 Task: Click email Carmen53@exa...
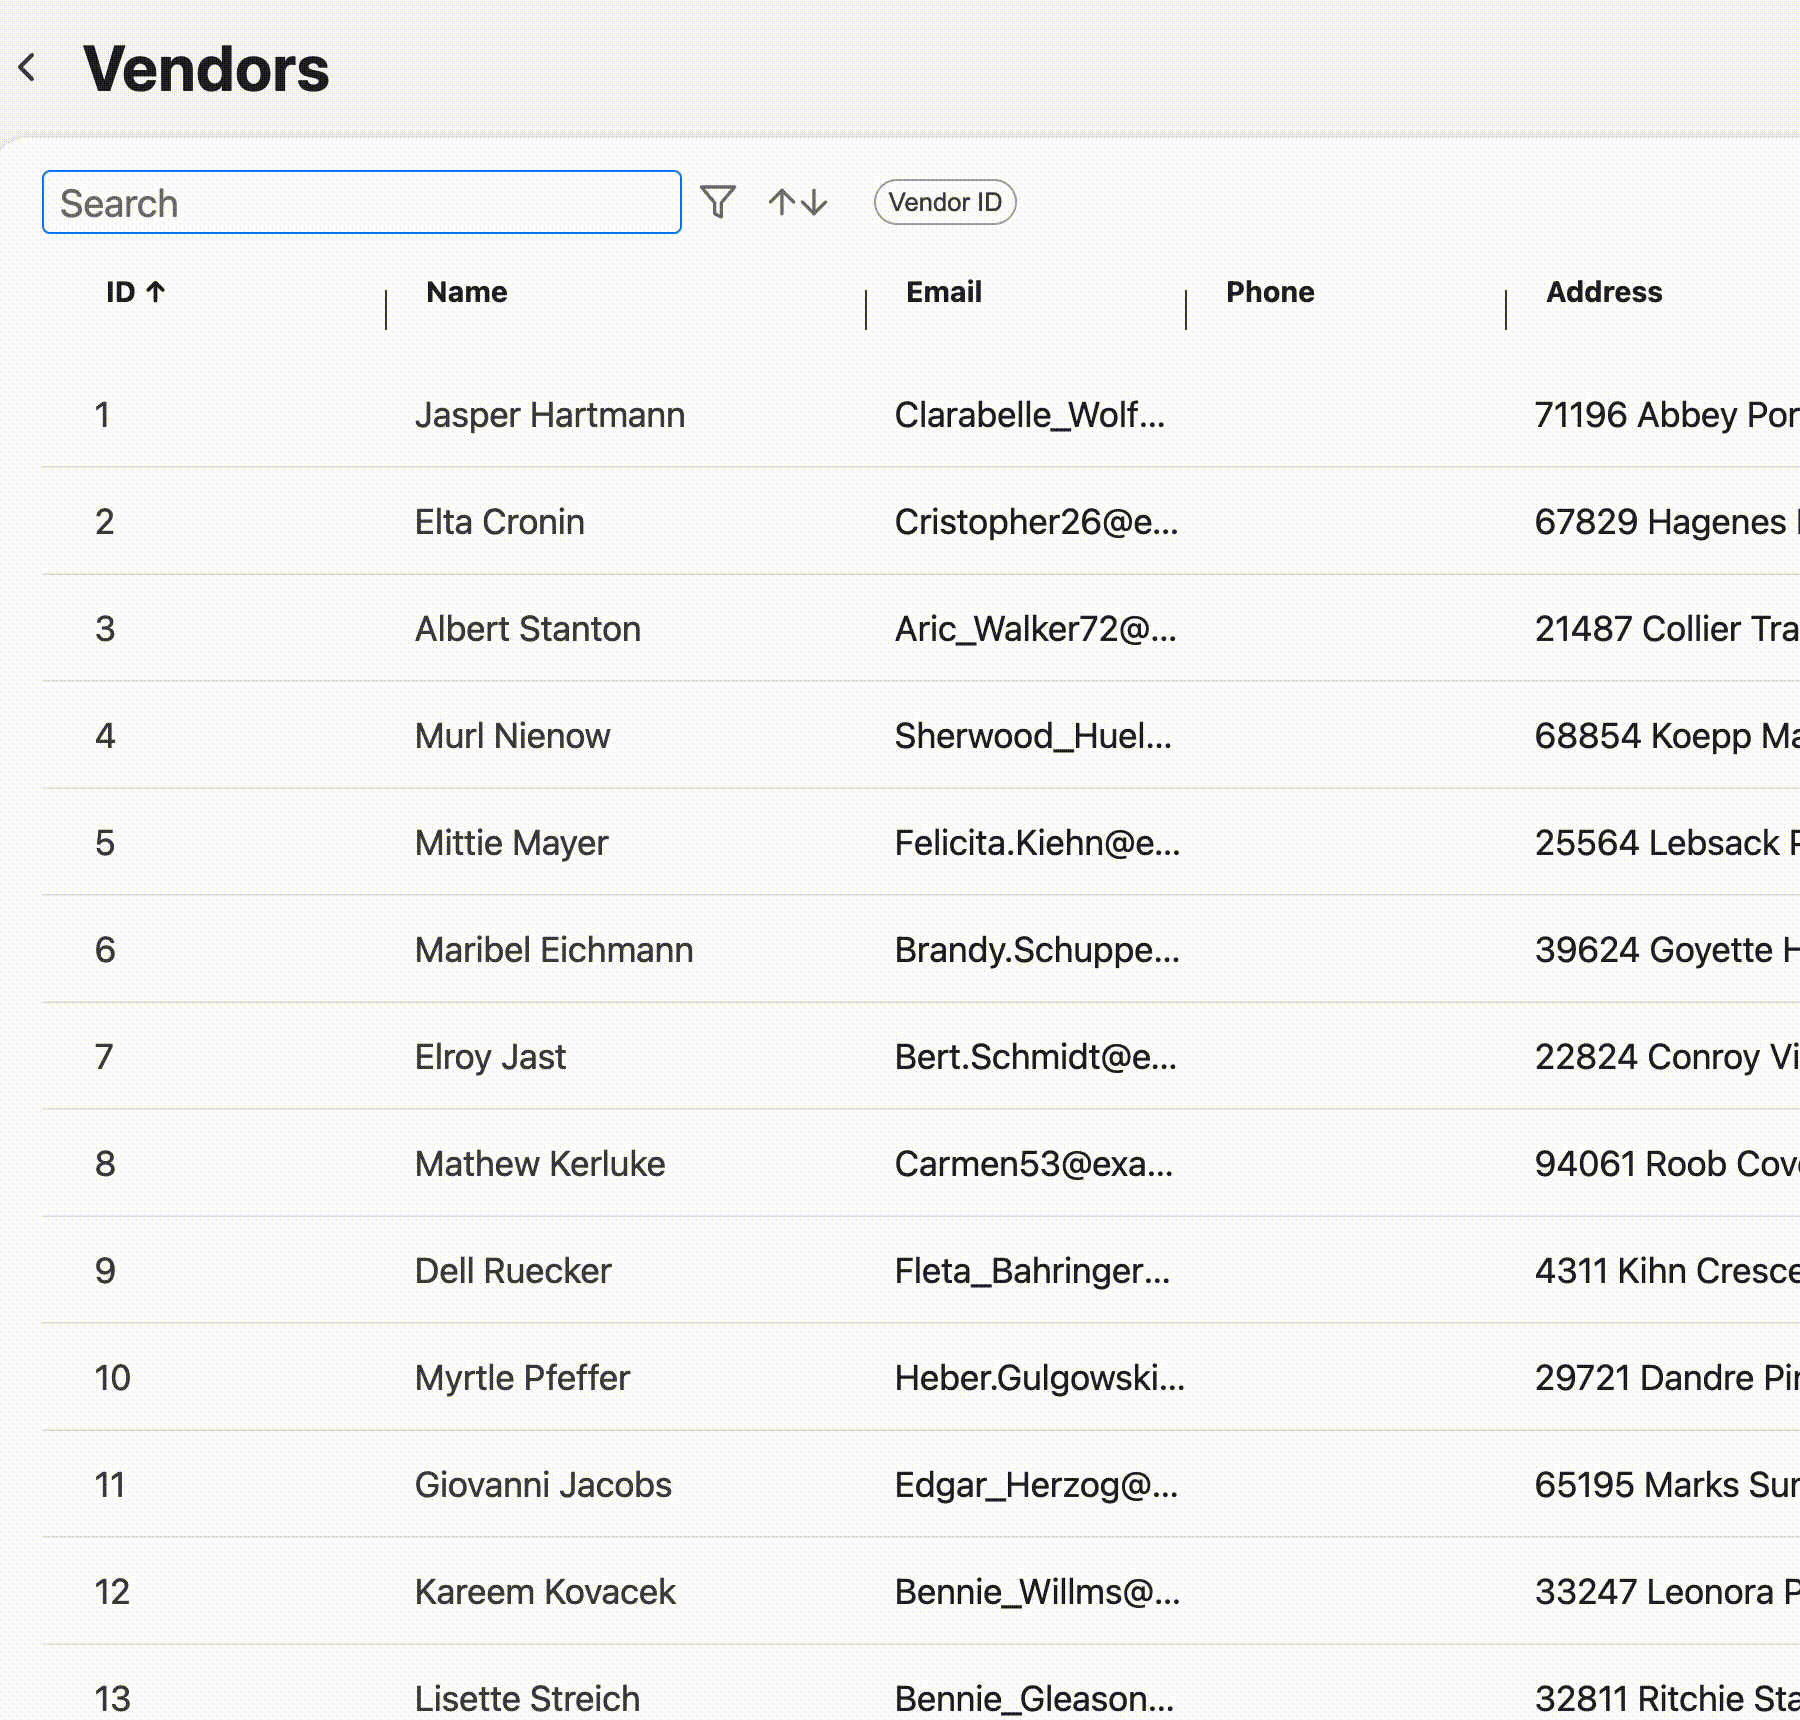pos(1034,1164)
